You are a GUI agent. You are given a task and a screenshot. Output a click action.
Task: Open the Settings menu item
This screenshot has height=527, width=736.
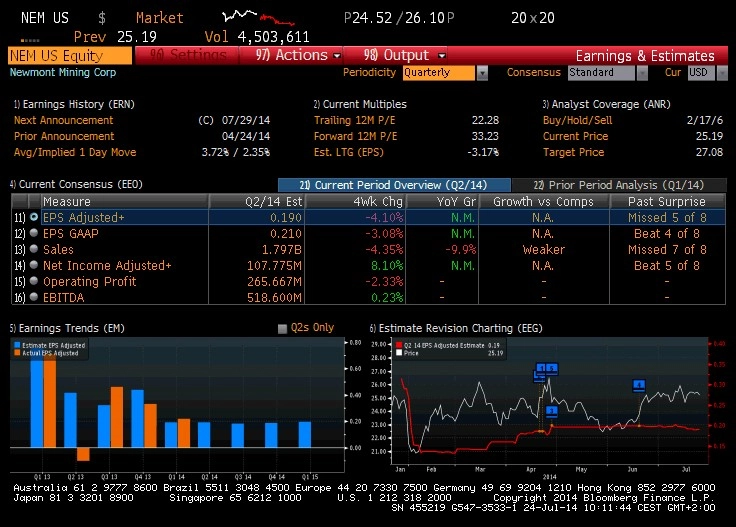pos(187,55)
